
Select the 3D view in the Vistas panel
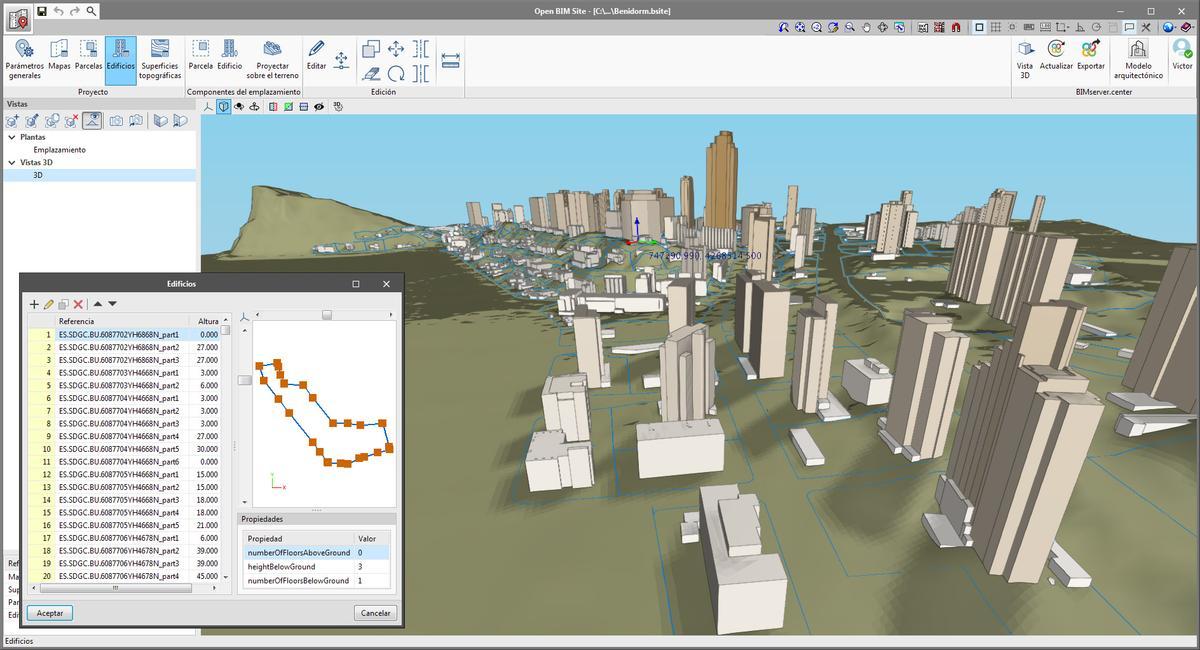point(40,174)
